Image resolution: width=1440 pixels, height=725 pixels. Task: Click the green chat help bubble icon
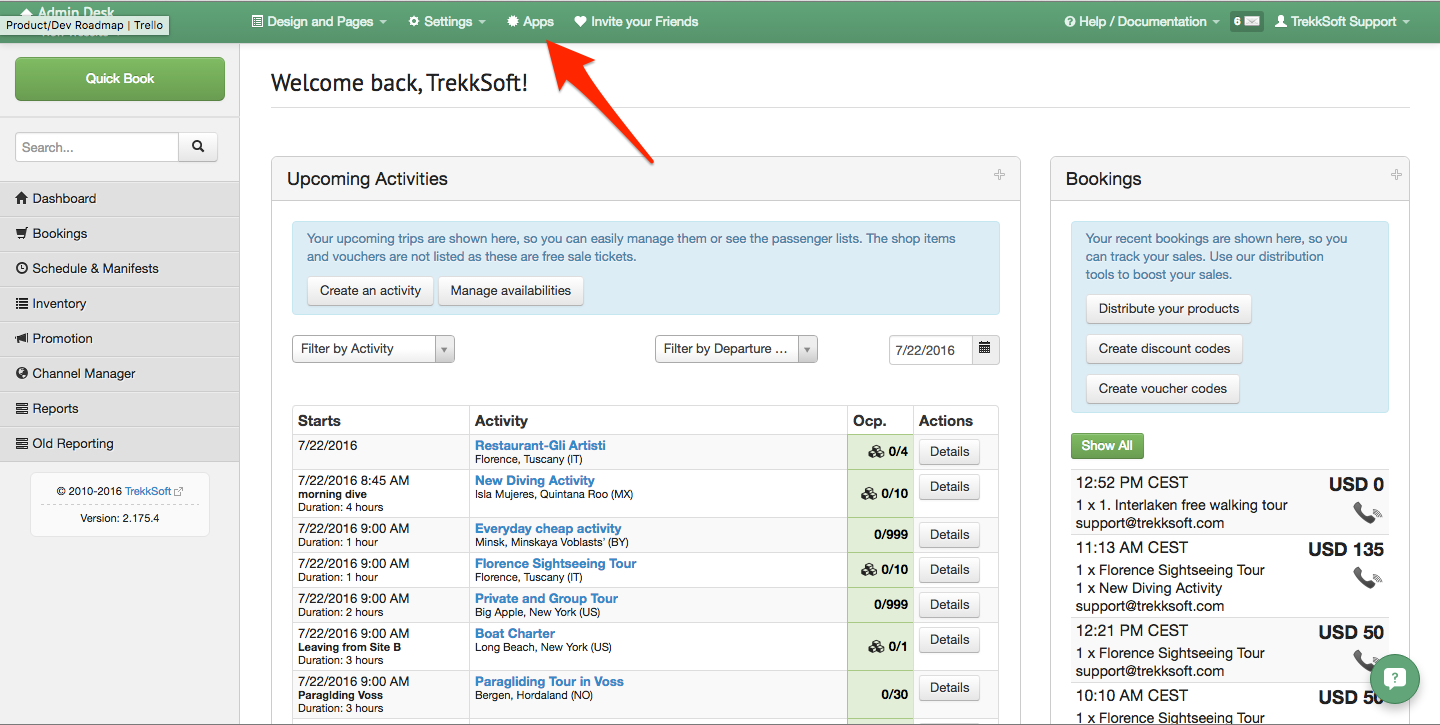click(x=1395, y=678)
